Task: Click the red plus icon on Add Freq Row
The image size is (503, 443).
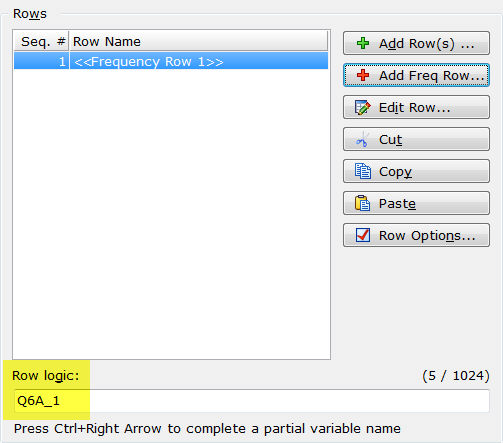Action: (x=363, y=75)
